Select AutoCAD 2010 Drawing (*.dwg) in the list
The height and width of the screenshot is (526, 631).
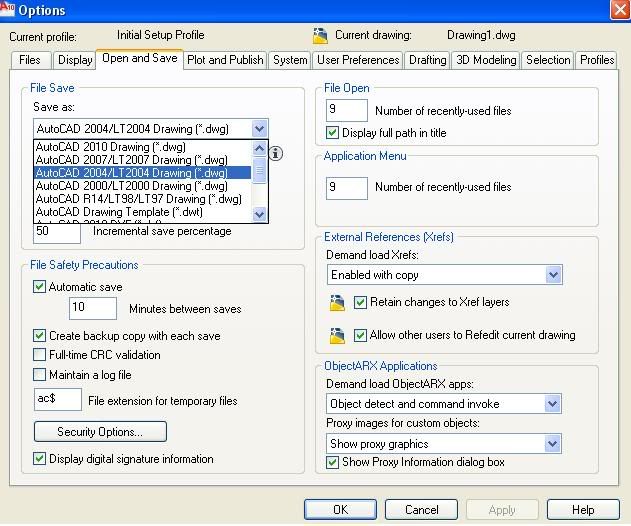143,147
